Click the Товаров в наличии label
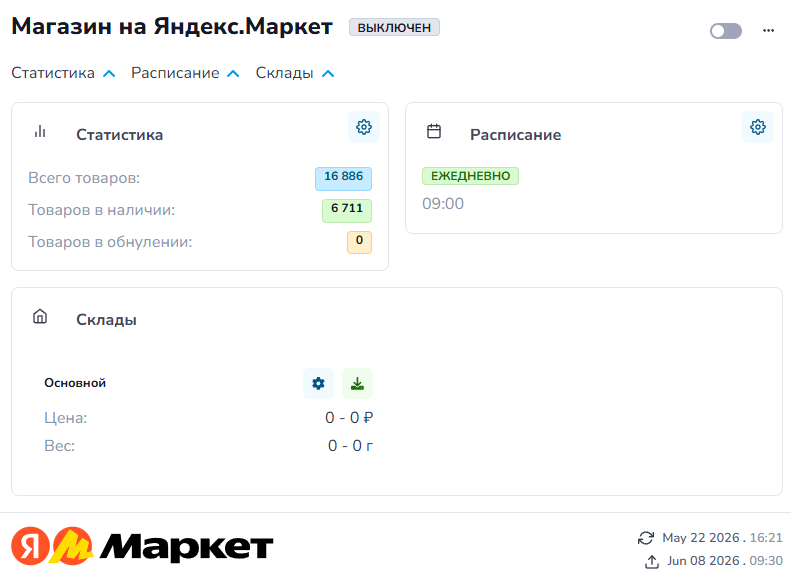 click(101, 210)
